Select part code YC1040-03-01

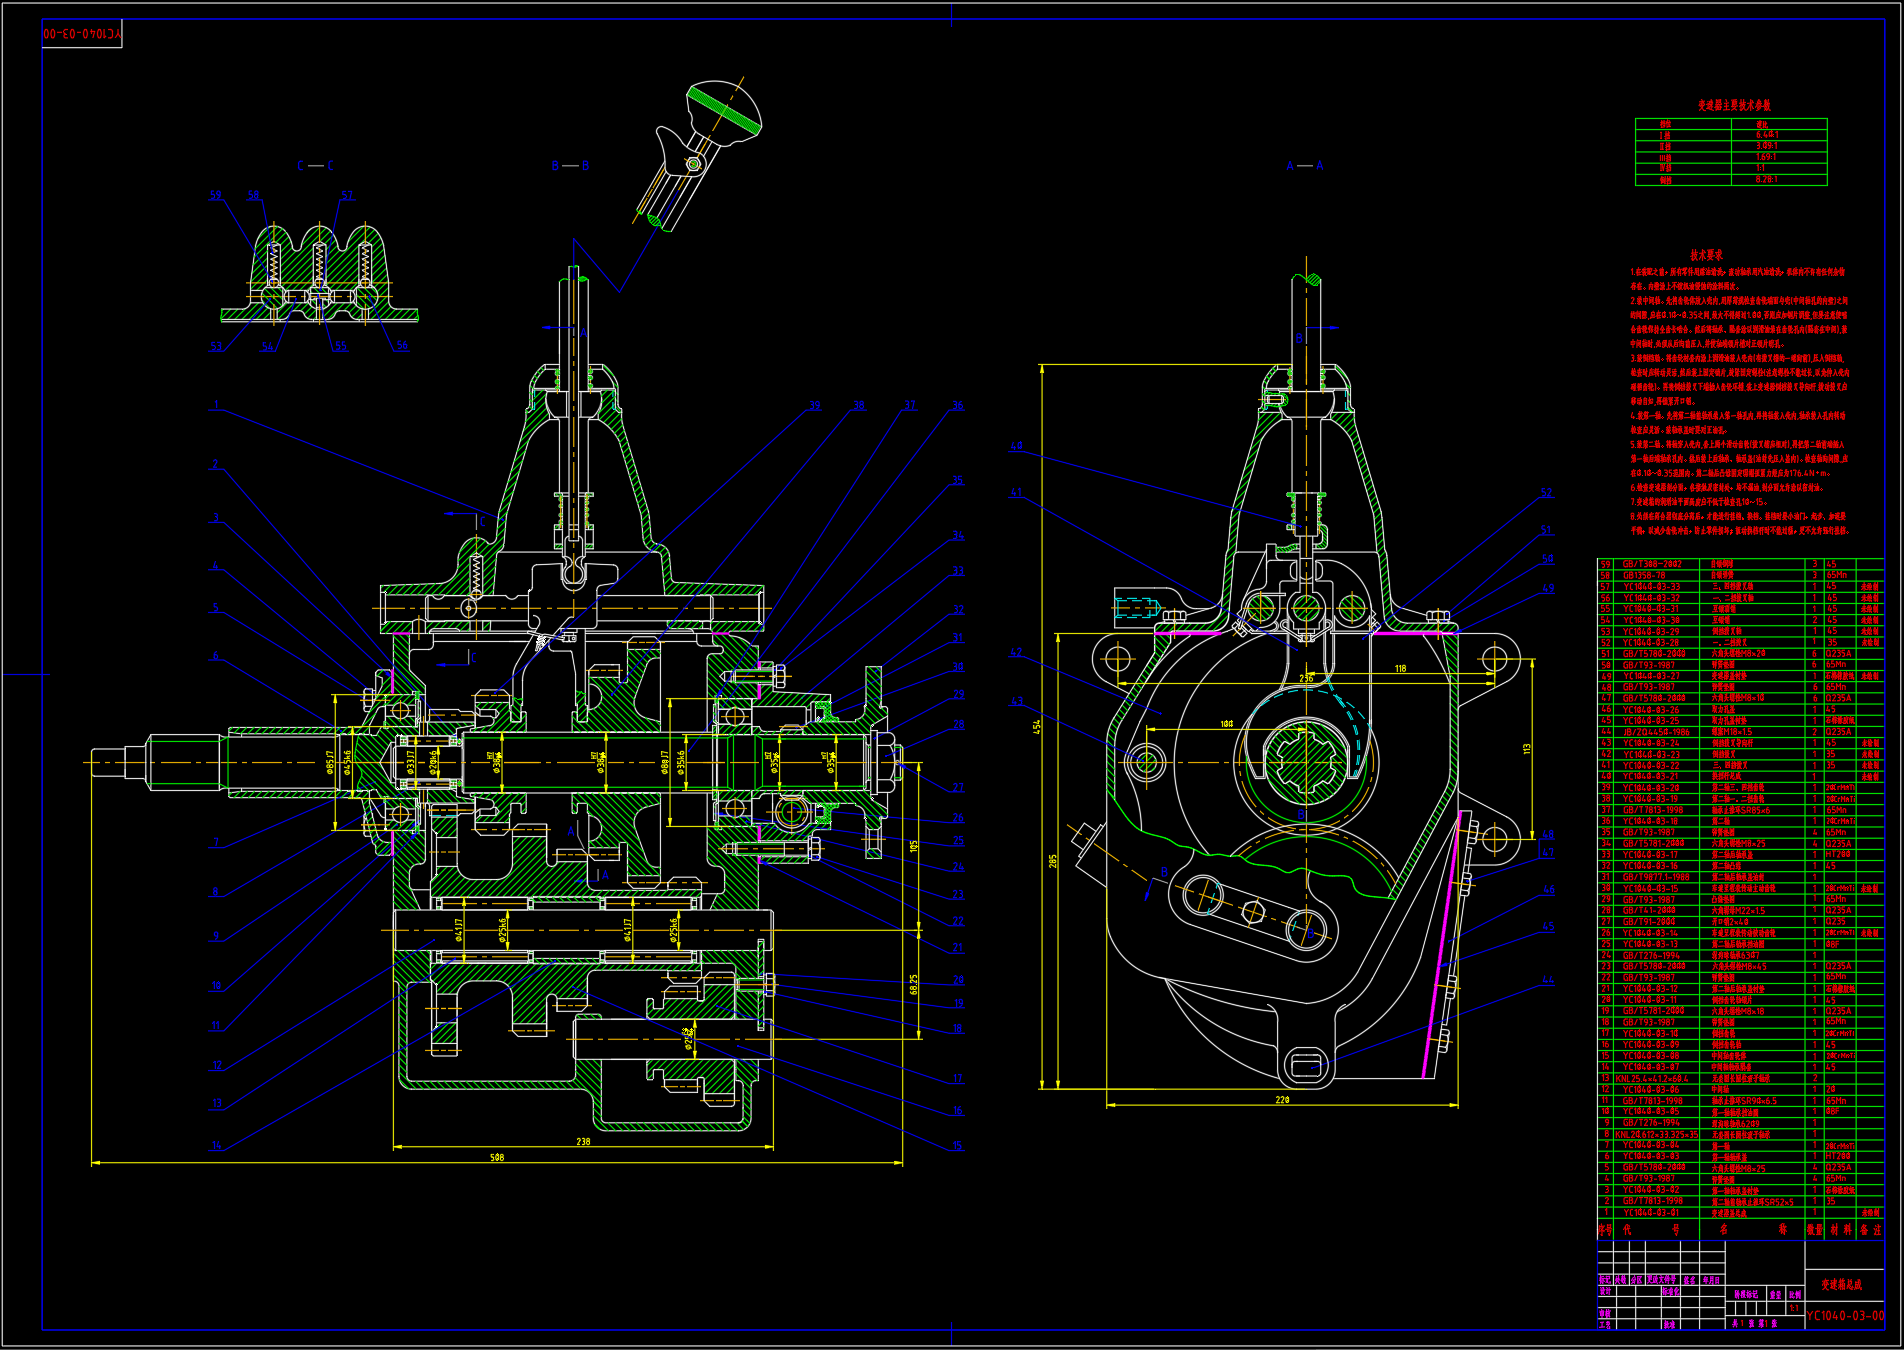1652,1212
